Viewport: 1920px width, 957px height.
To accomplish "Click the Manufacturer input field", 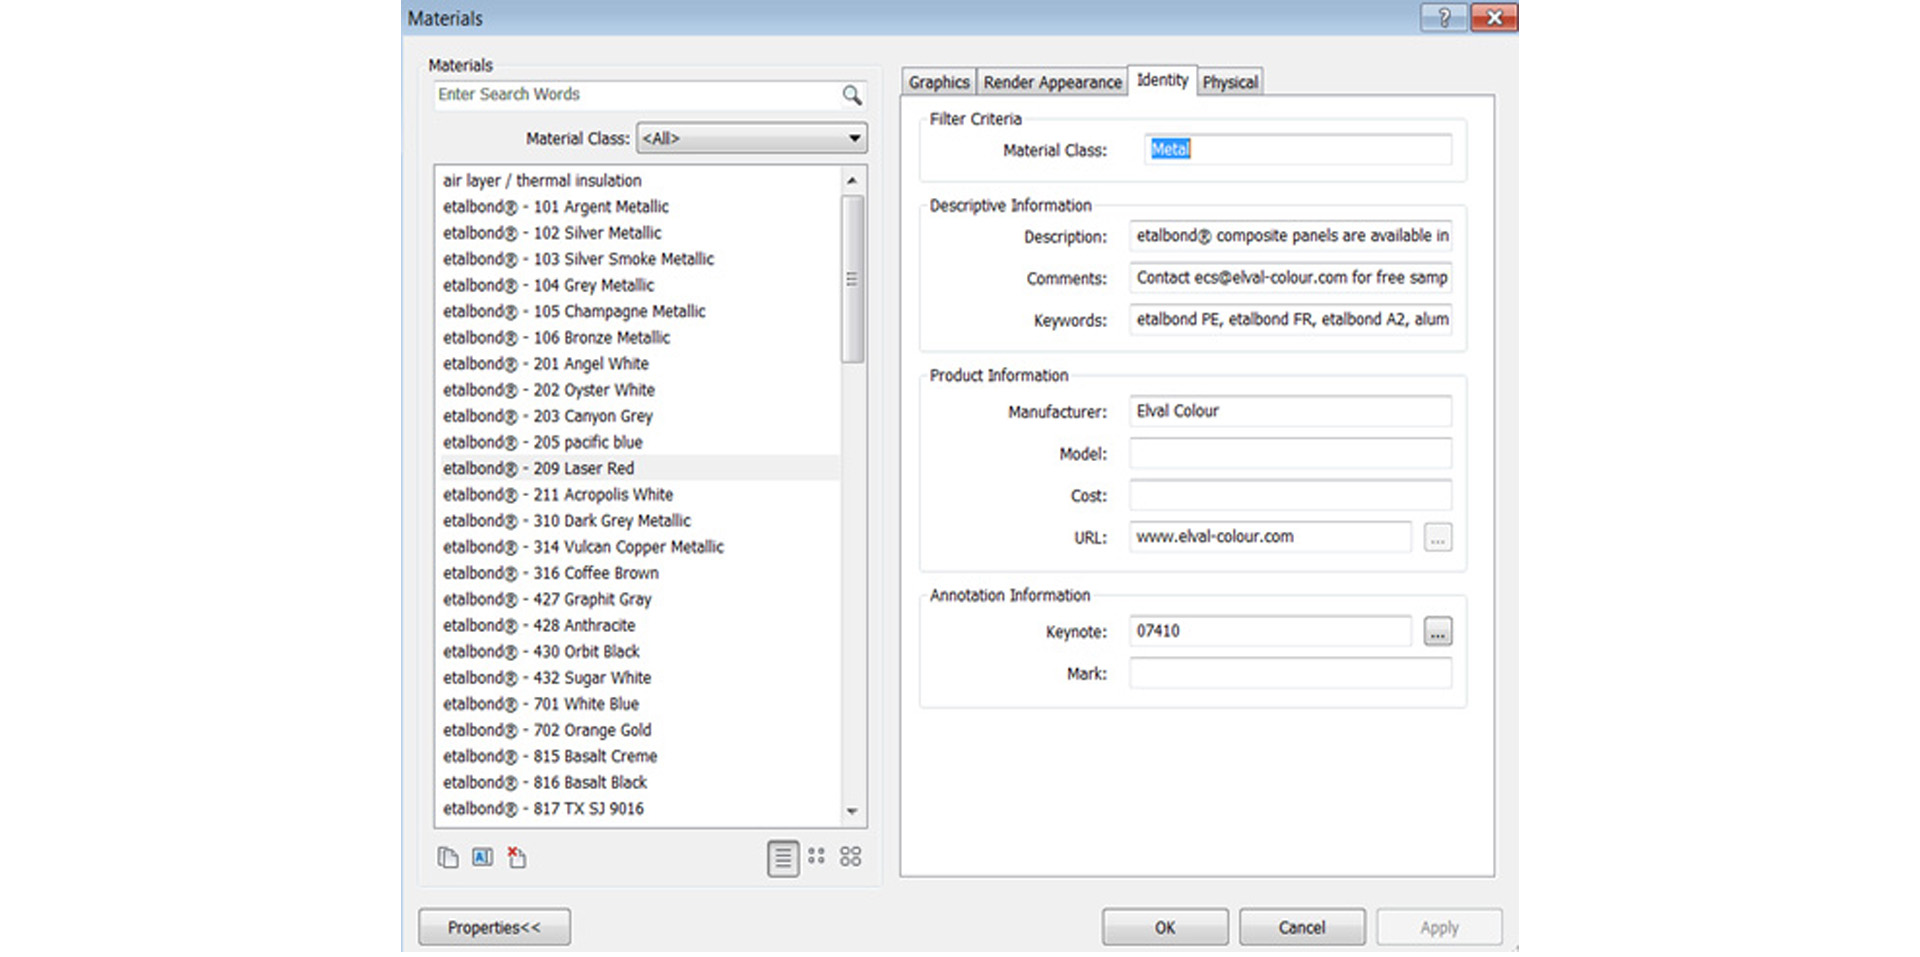I will 1290,411.
